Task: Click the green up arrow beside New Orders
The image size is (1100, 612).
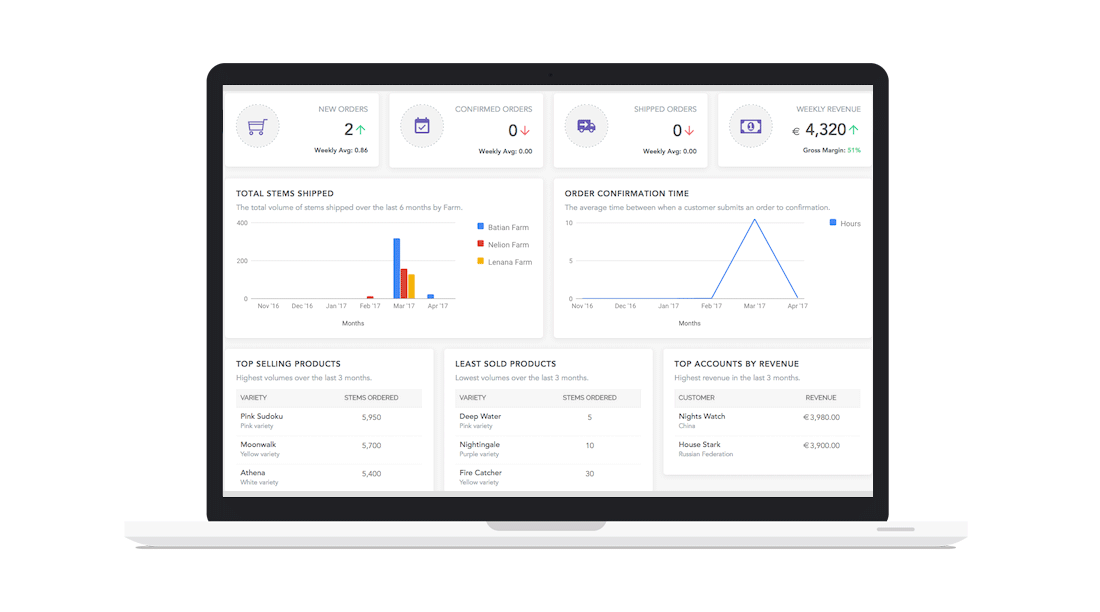Action: point(361,130)
